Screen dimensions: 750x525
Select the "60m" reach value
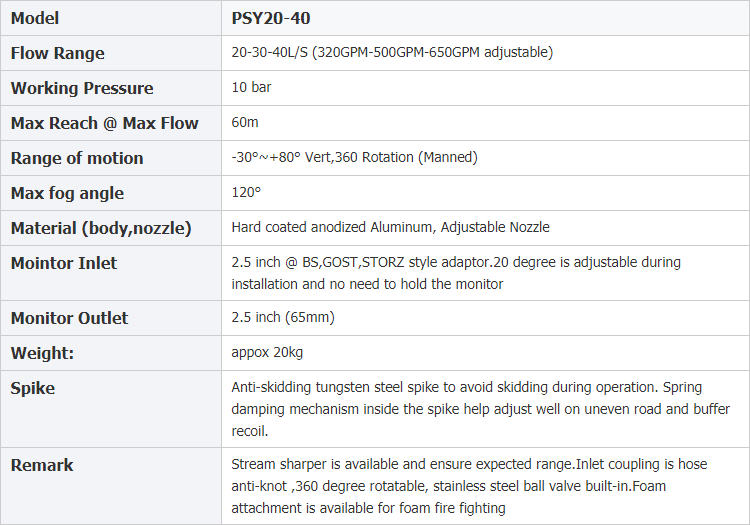[245, 122]
